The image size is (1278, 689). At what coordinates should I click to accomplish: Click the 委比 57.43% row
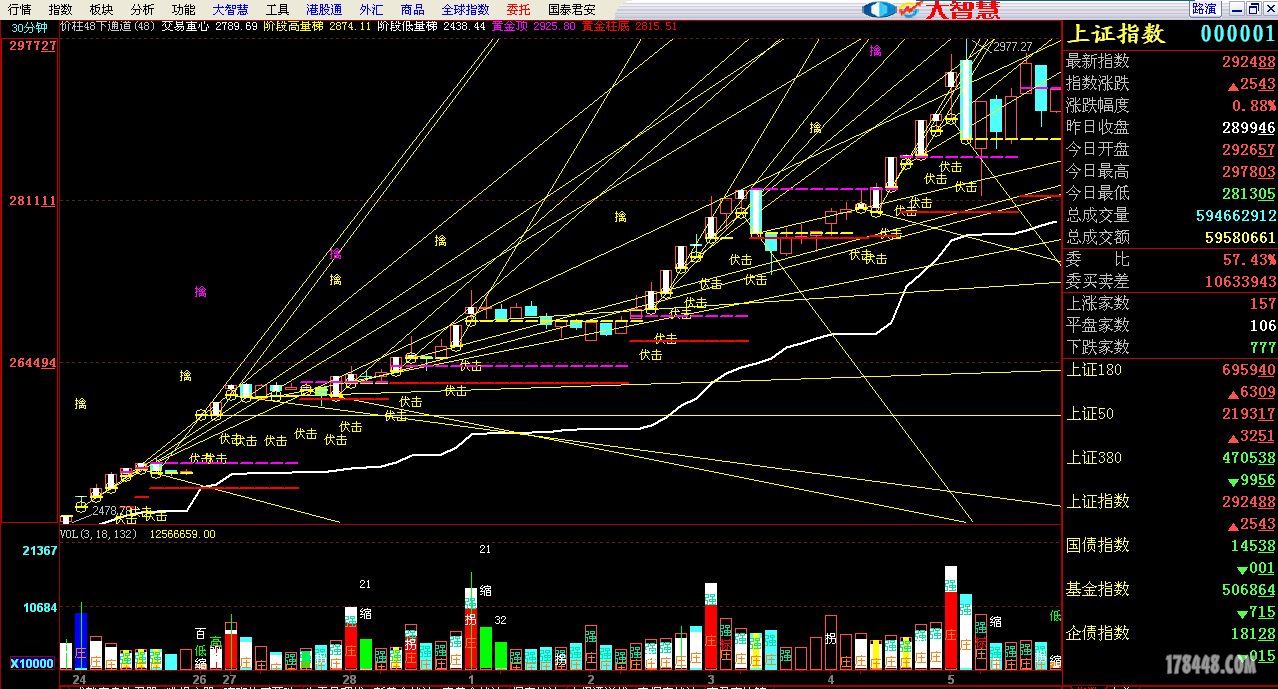click(1171, 259)
